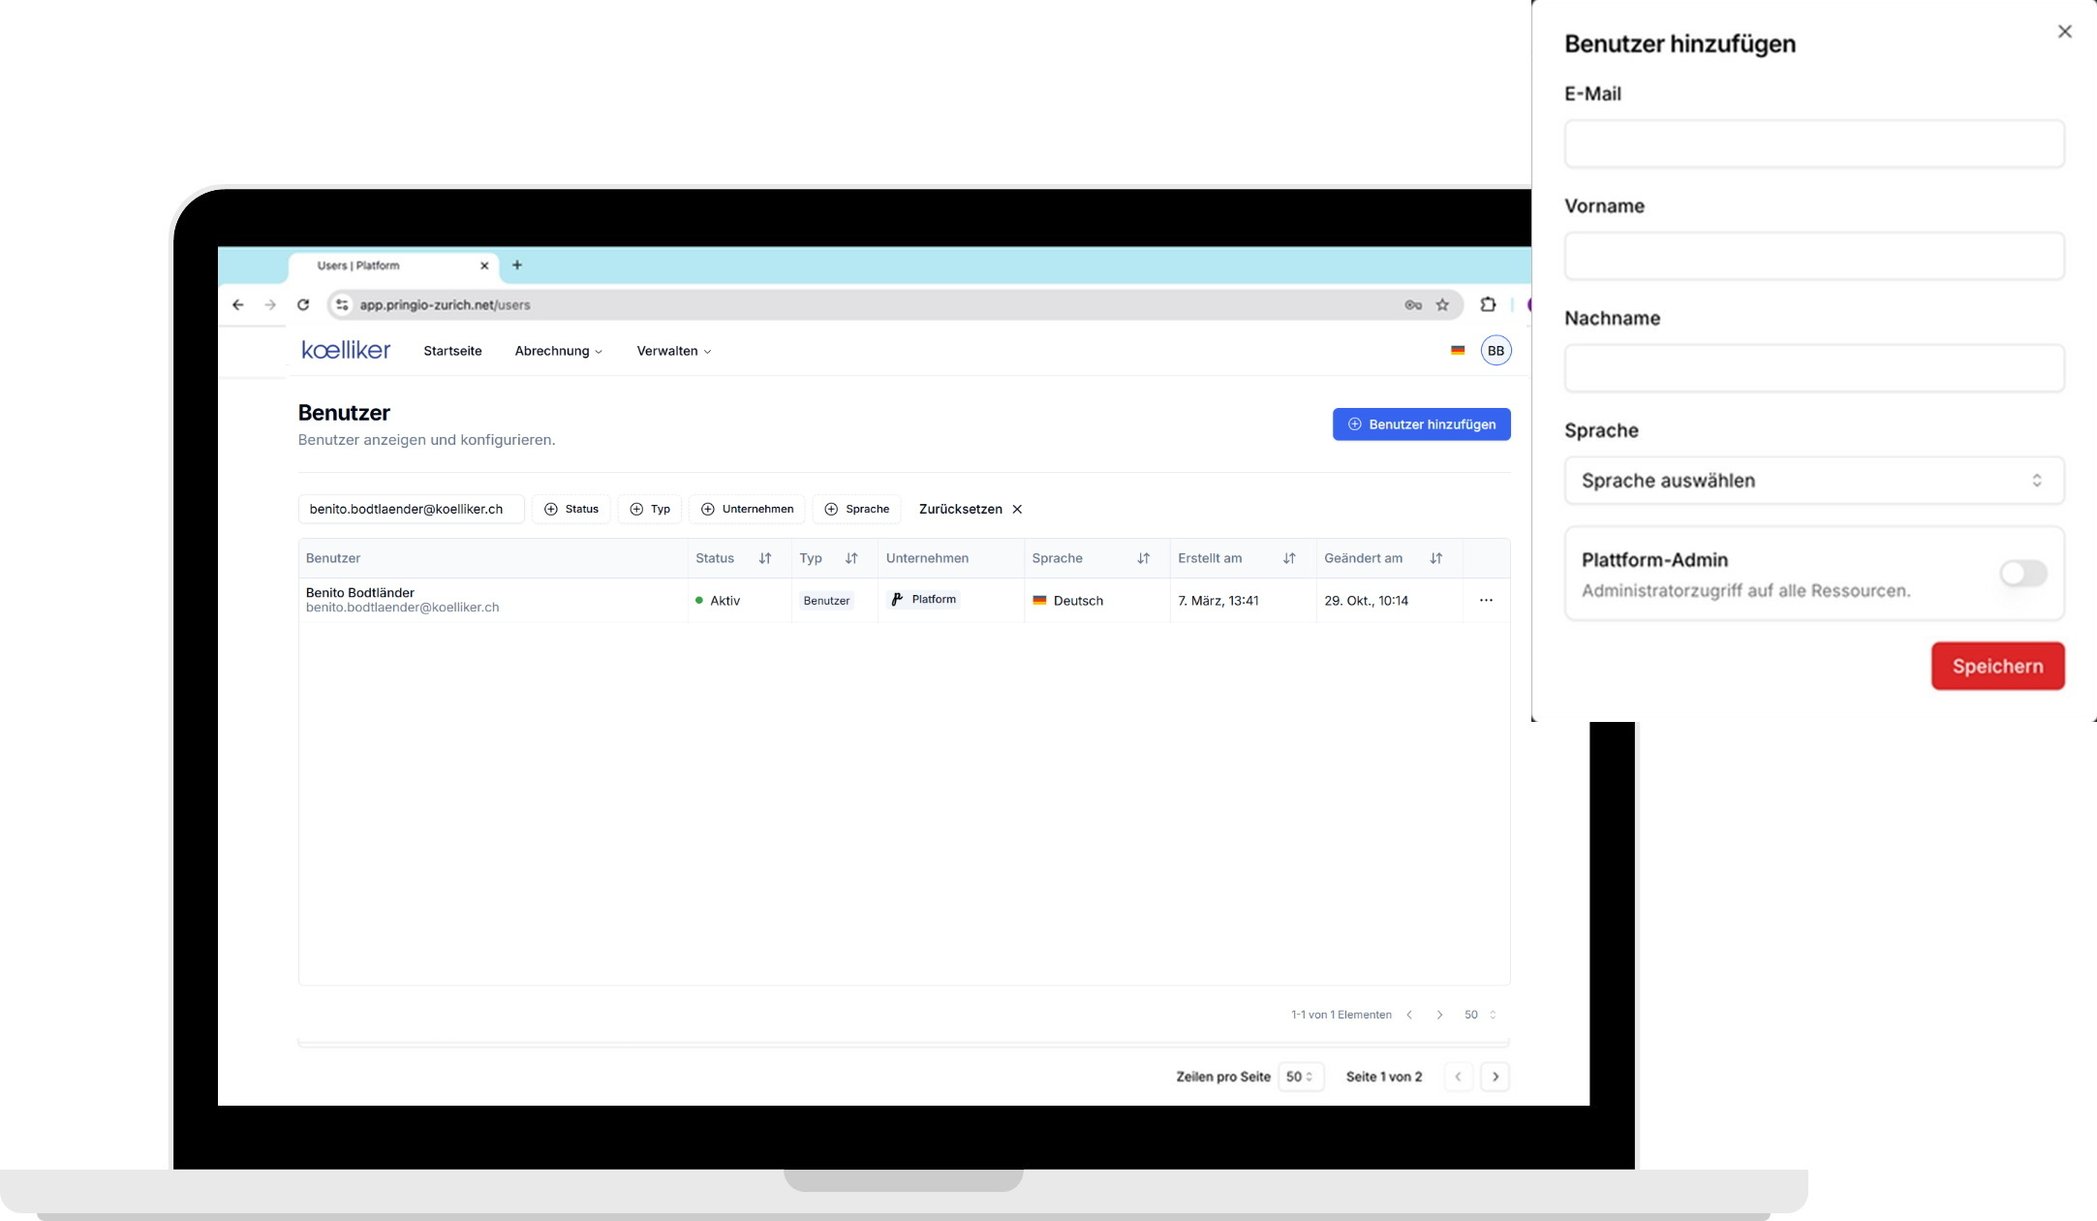The height and width of the screenshot is (1221, 2097).
Task: Open the browser extensions puzzle icon
Action: (1487, 305)
